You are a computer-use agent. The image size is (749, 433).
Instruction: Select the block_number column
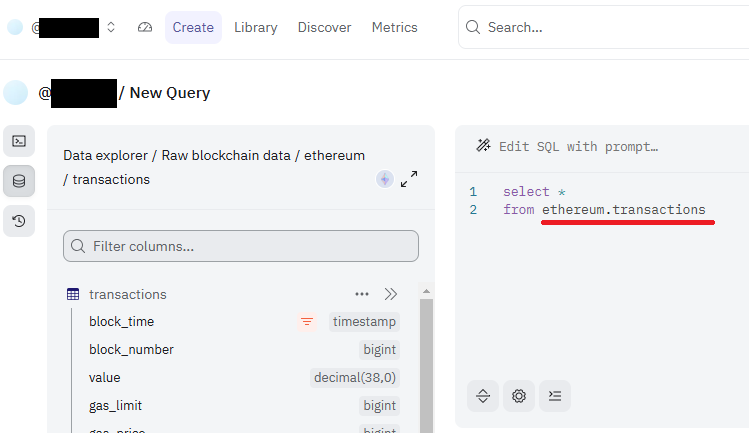[131, 349]
